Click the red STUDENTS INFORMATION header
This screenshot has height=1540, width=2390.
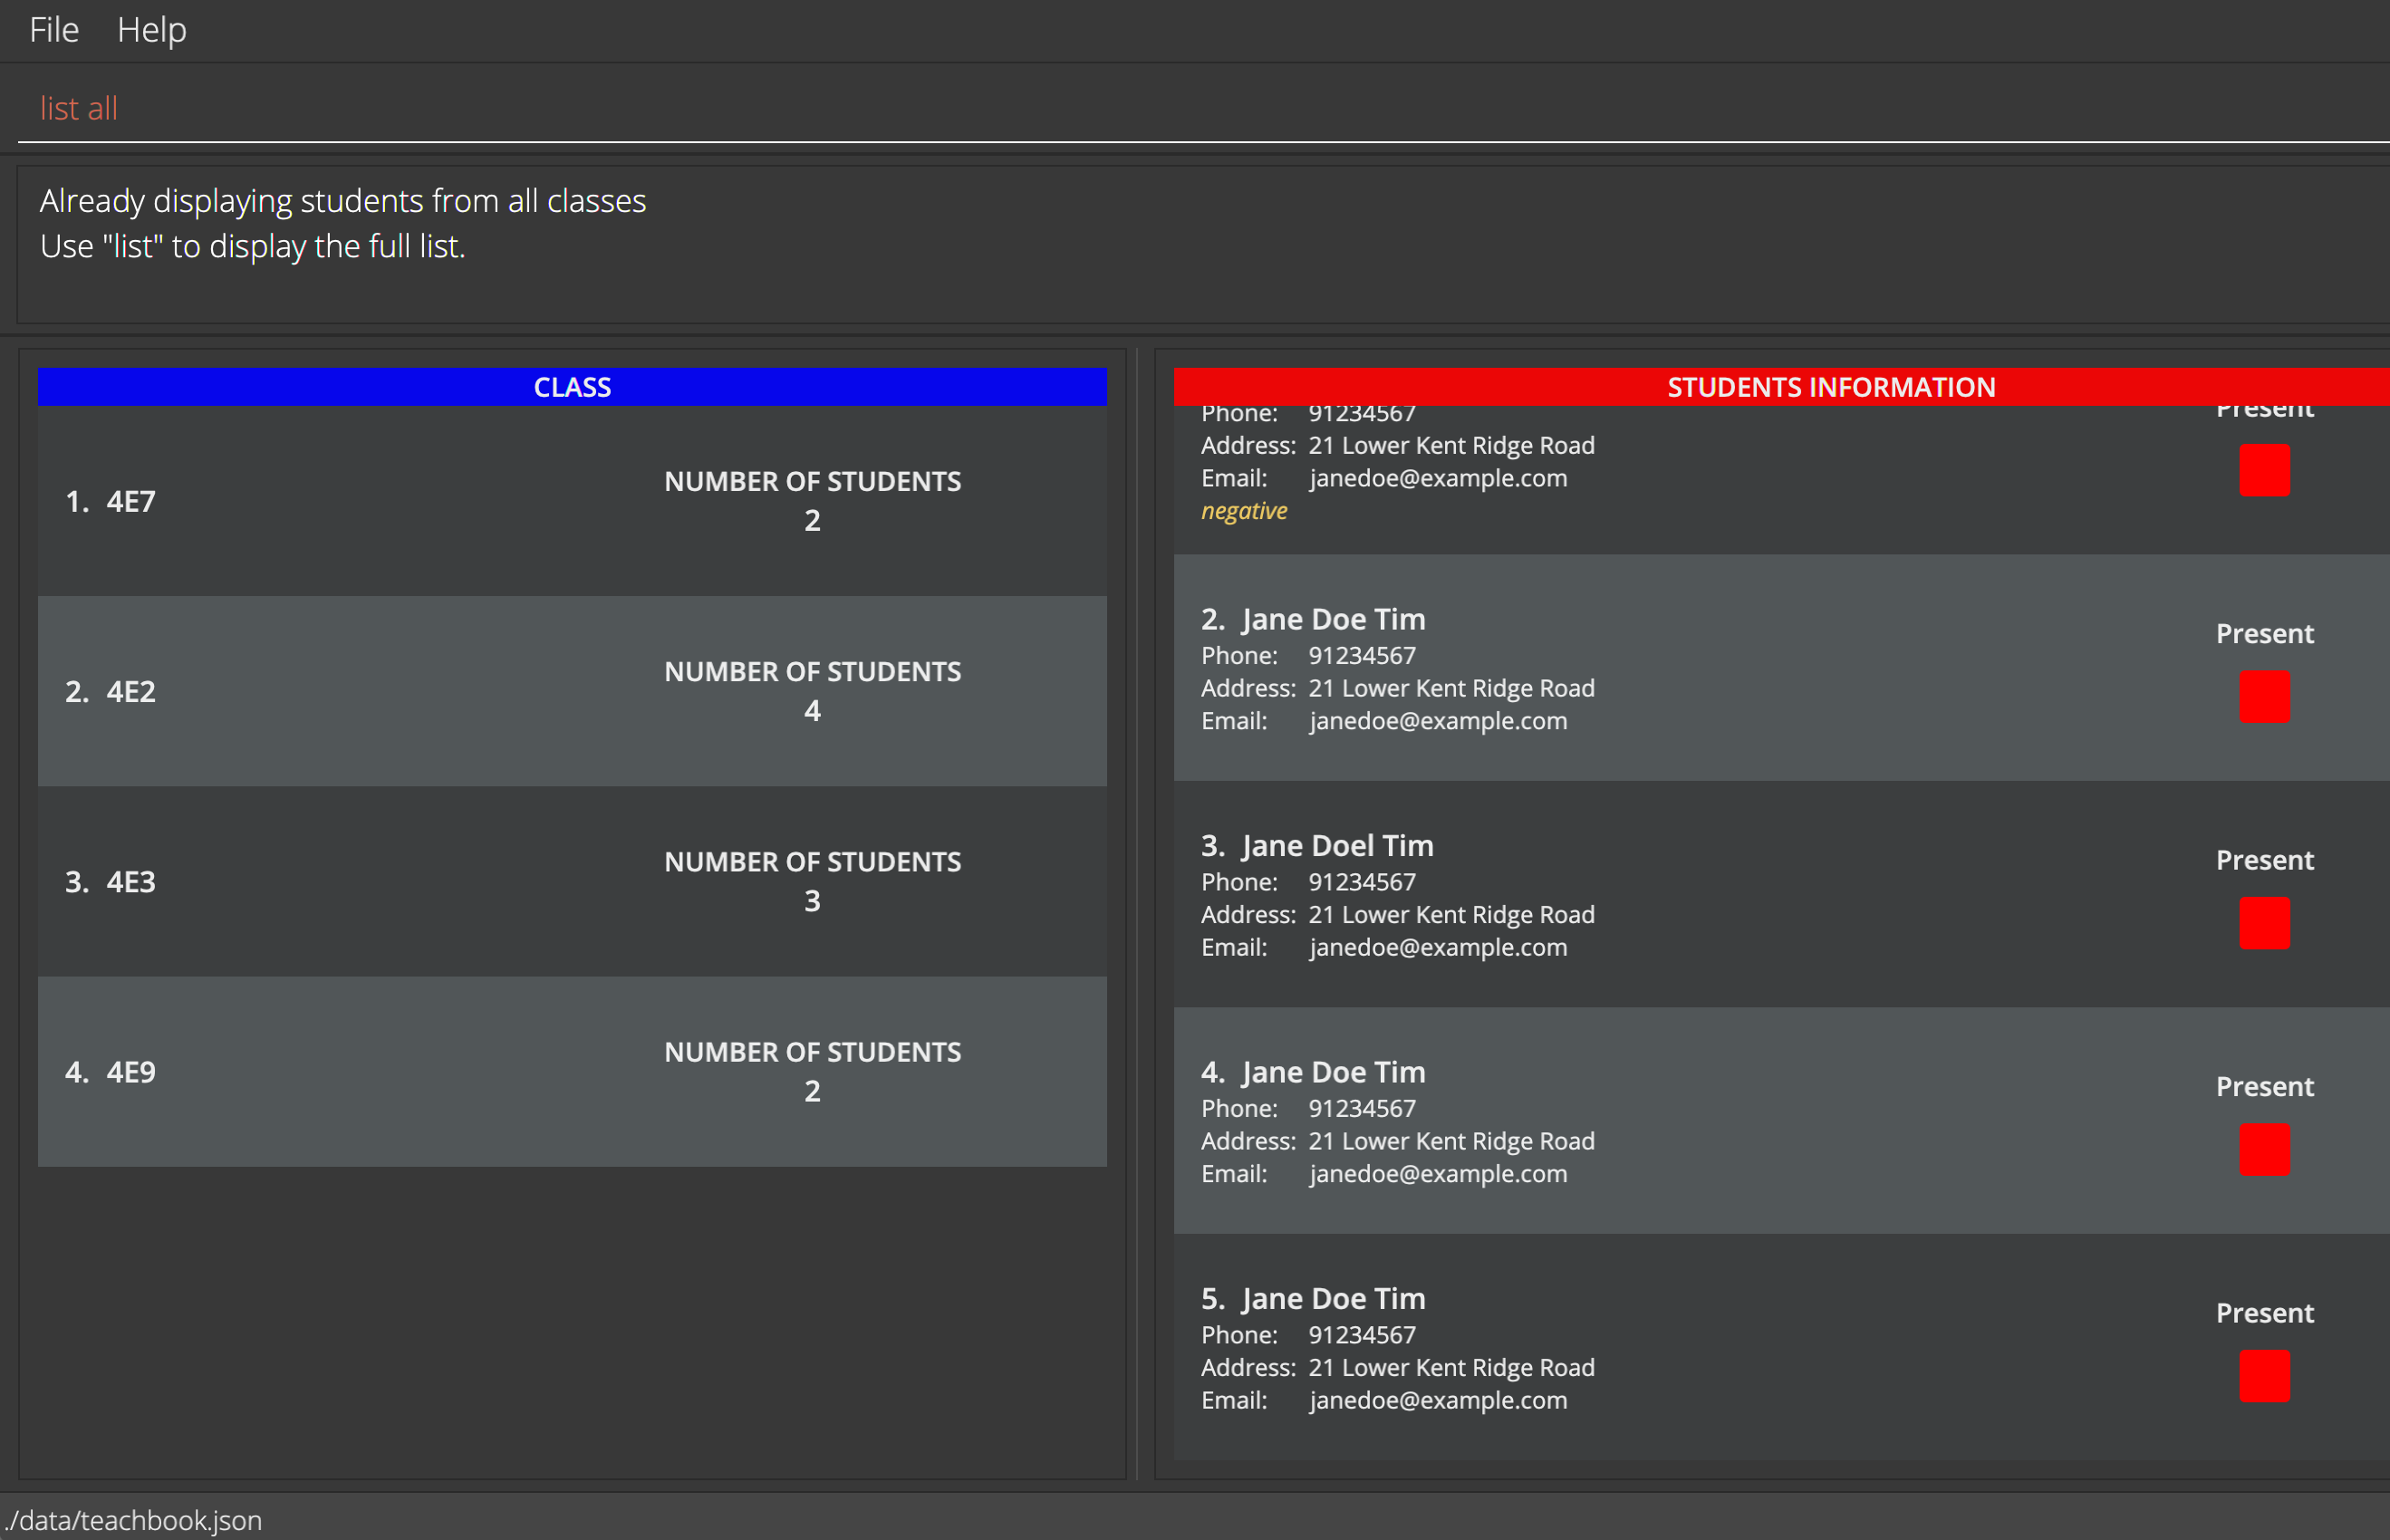pyautogui.click(x=1829, y=387)
